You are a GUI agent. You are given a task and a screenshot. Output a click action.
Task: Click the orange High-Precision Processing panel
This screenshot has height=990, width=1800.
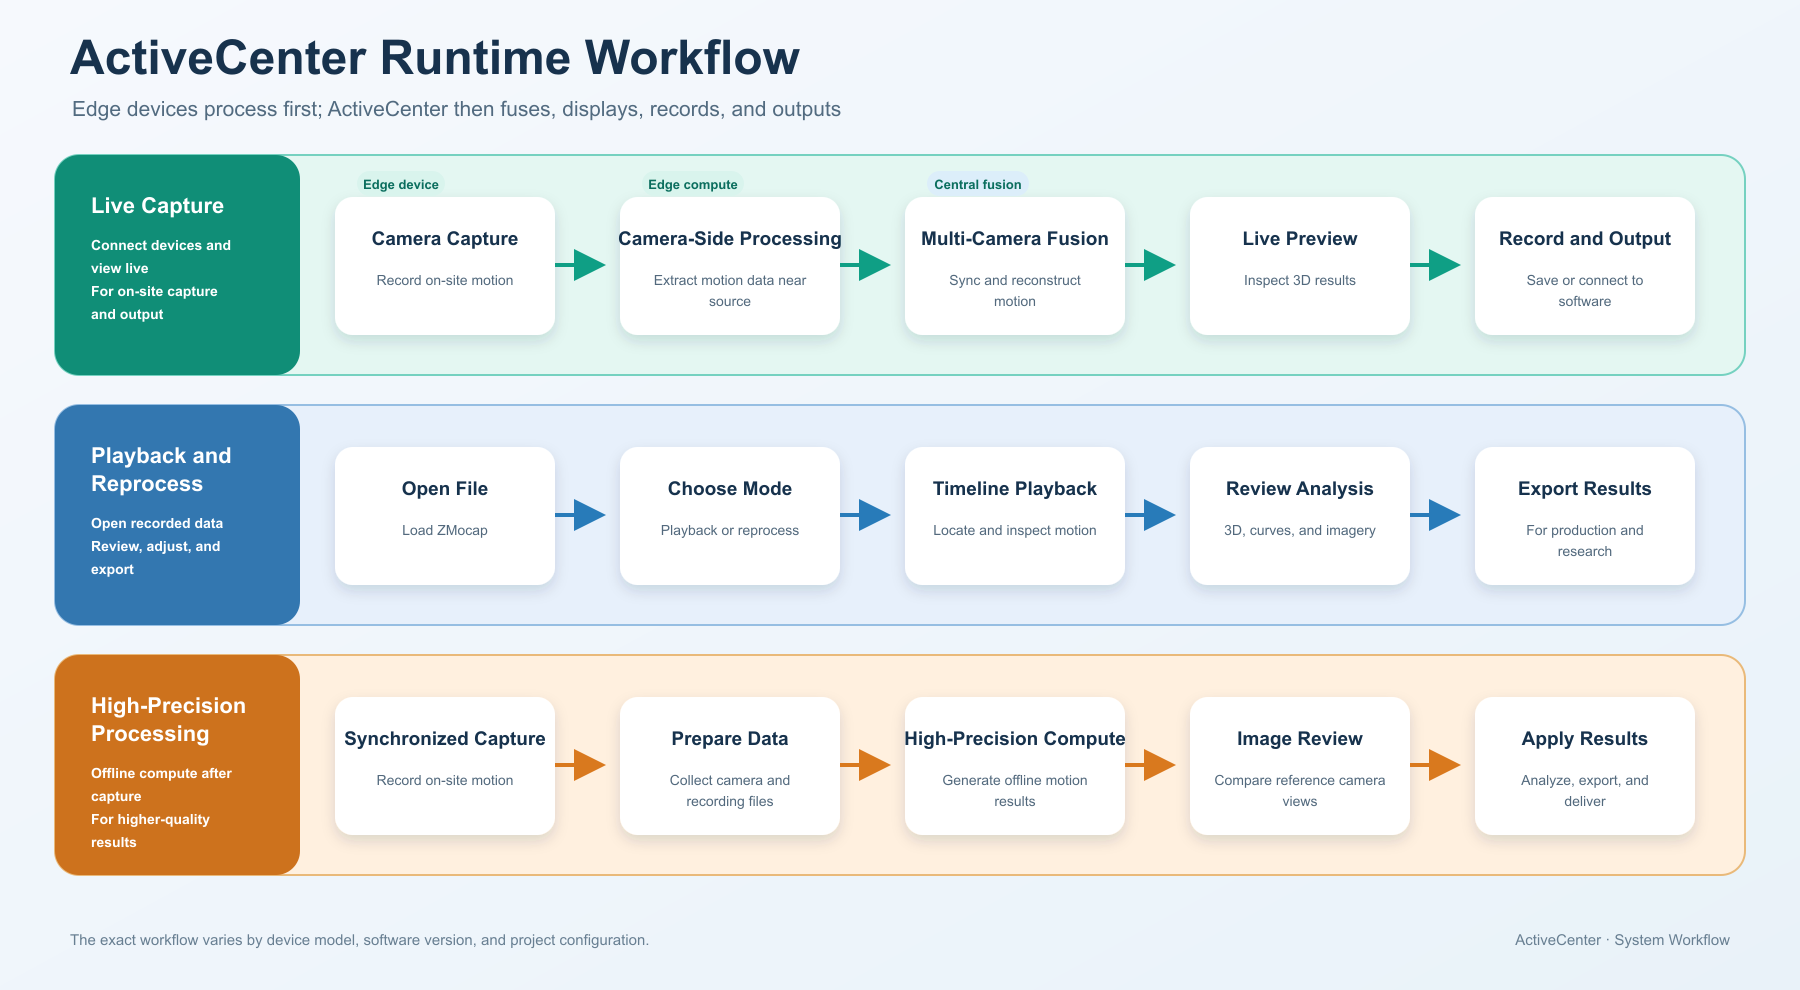tap(177, 765)
